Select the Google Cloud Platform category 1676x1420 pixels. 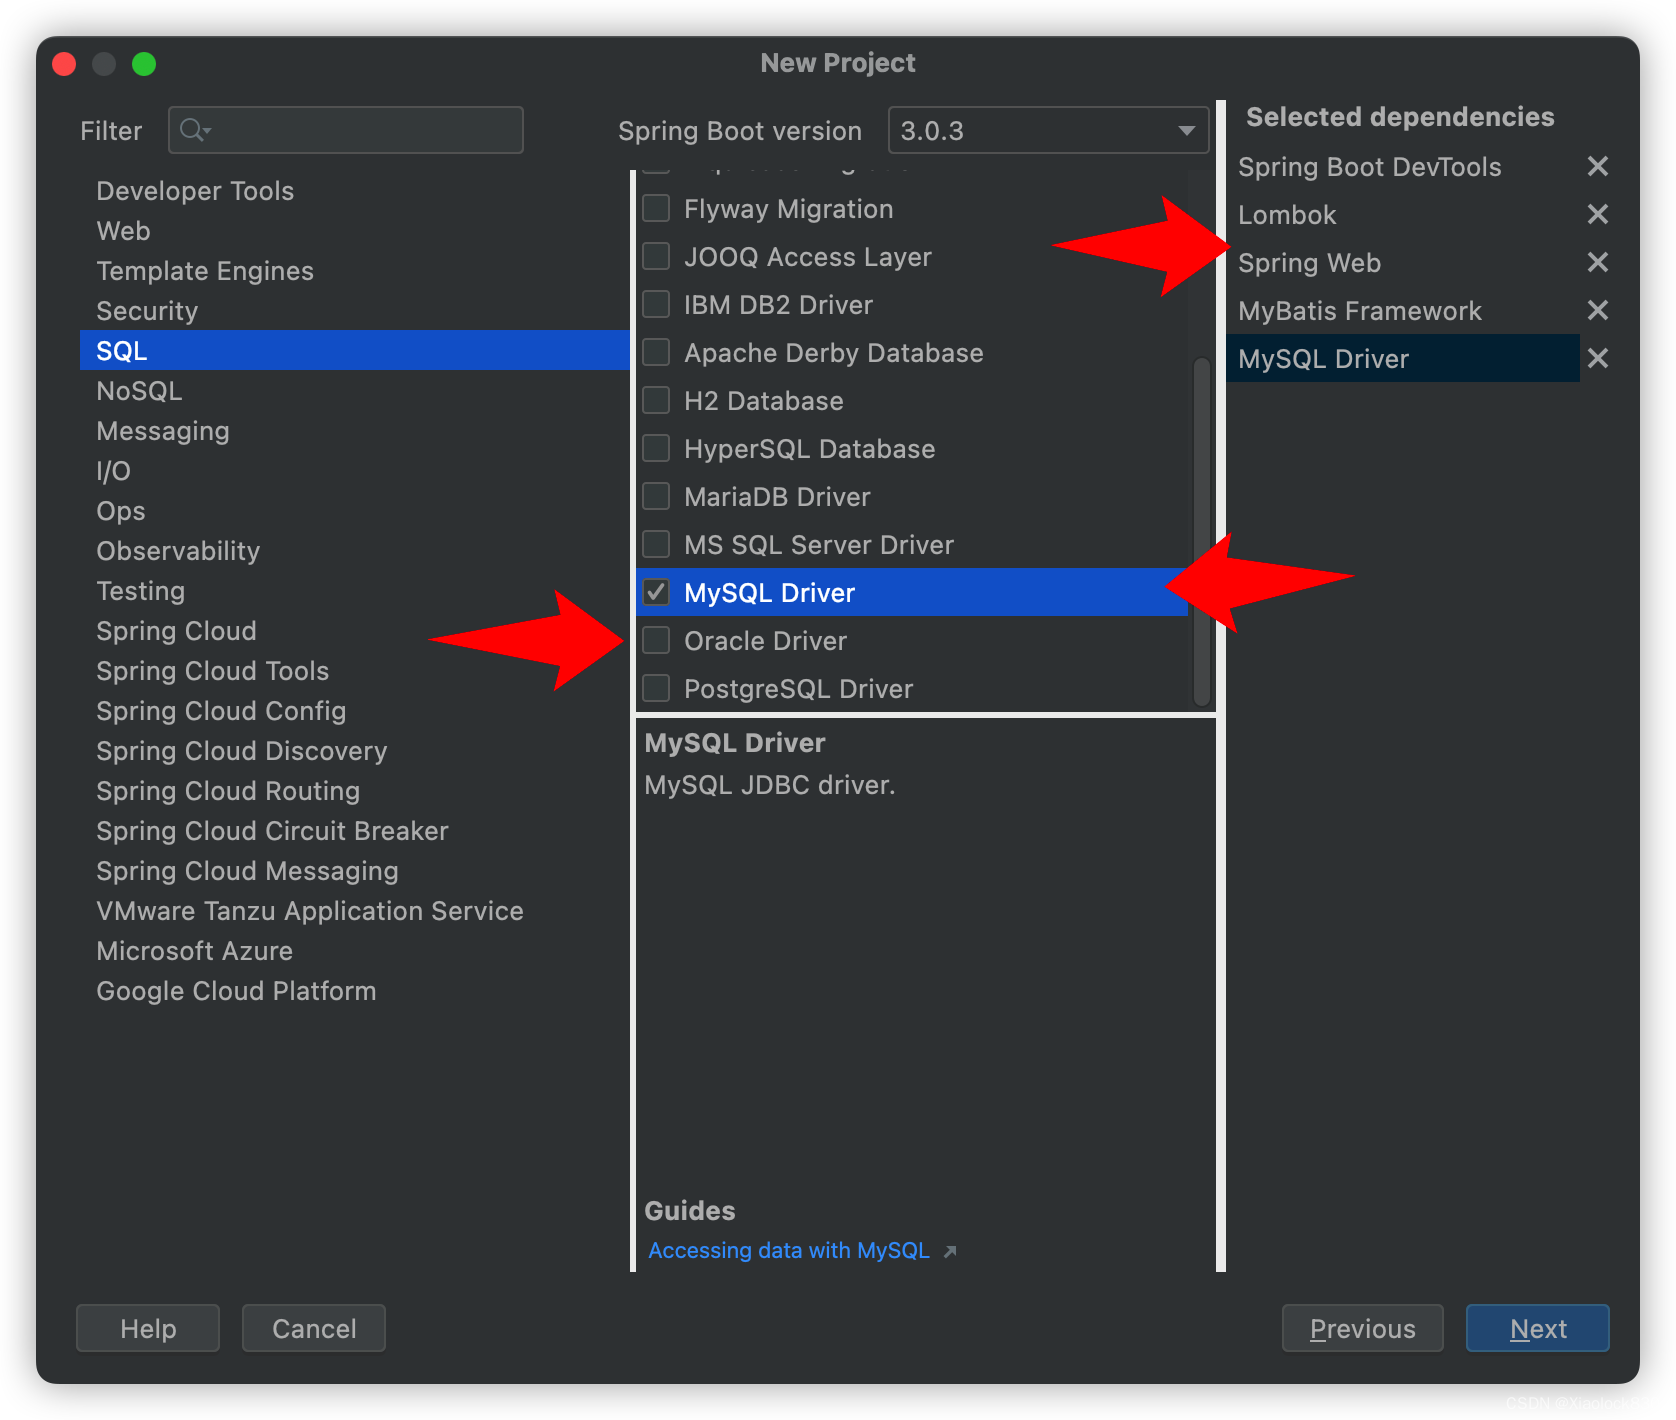click(x=355, y=990)
